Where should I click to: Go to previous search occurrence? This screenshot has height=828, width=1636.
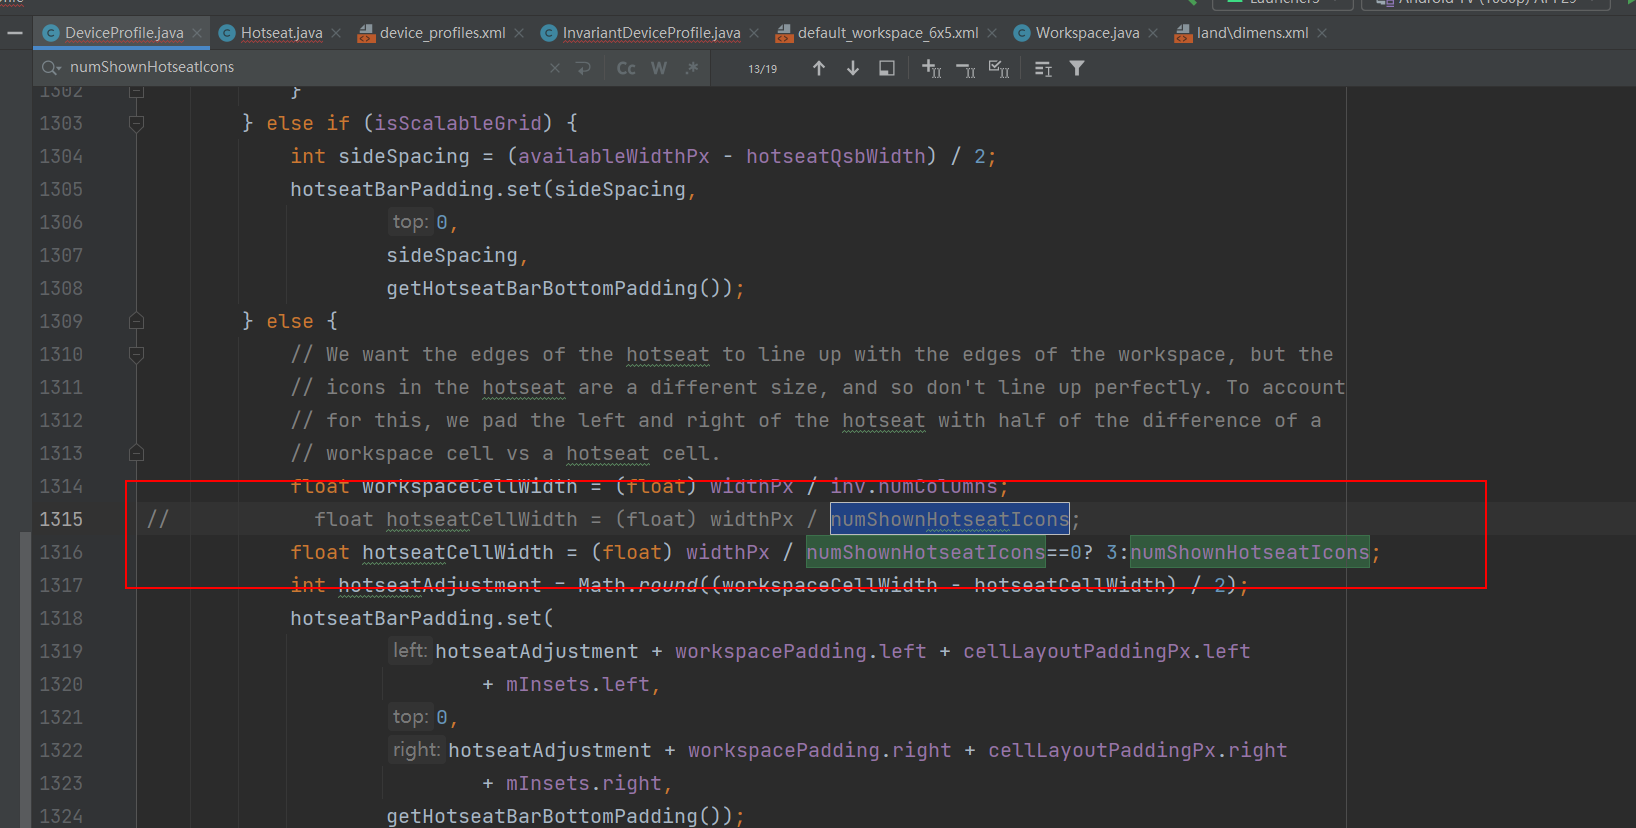point(819,68)
